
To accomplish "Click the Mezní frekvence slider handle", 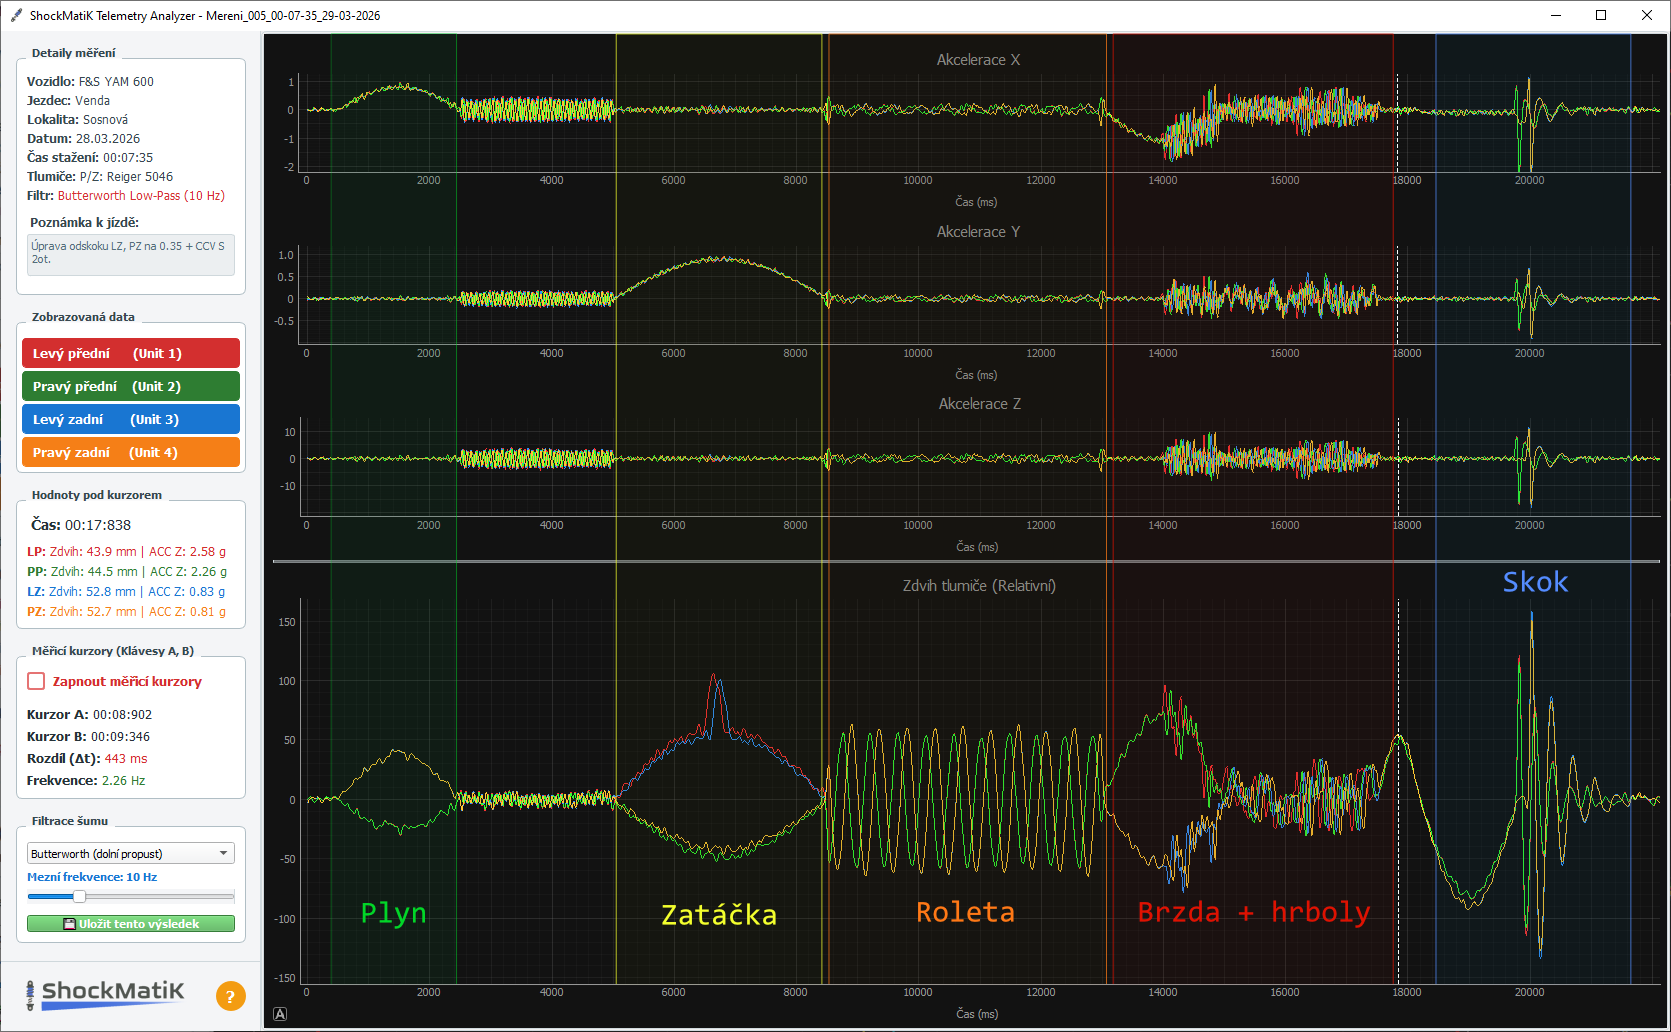I will [x=78, y=896].
